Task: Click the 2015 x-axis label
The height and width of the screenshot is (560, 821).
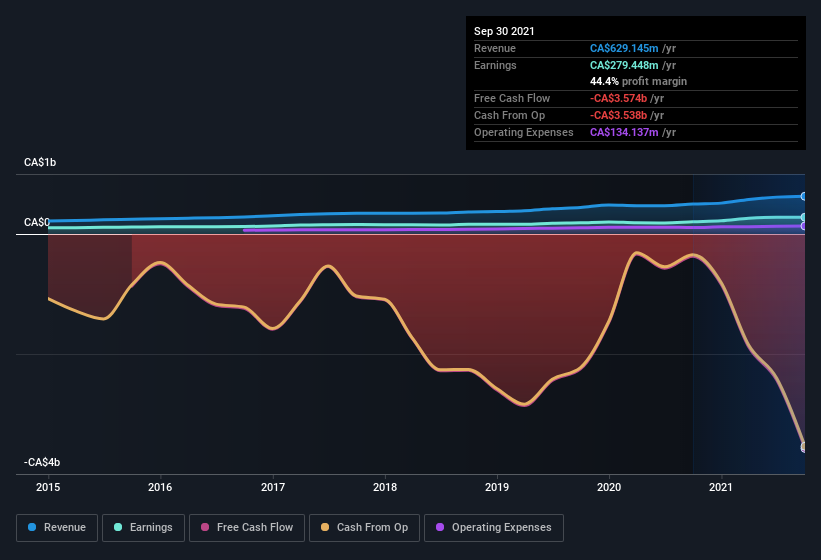Action: click(x=48, y=487)
